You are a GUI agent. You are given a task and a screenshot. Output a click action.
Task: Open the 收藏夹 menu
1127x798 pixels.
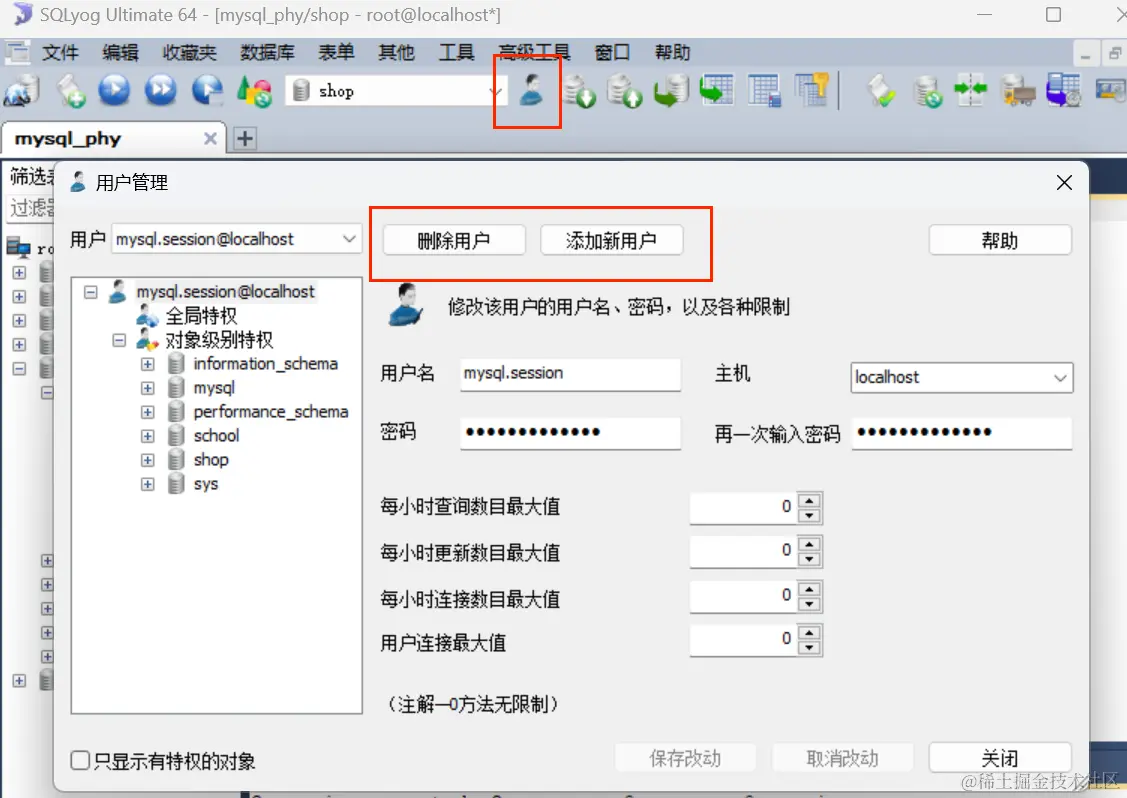tap(189, 52)
